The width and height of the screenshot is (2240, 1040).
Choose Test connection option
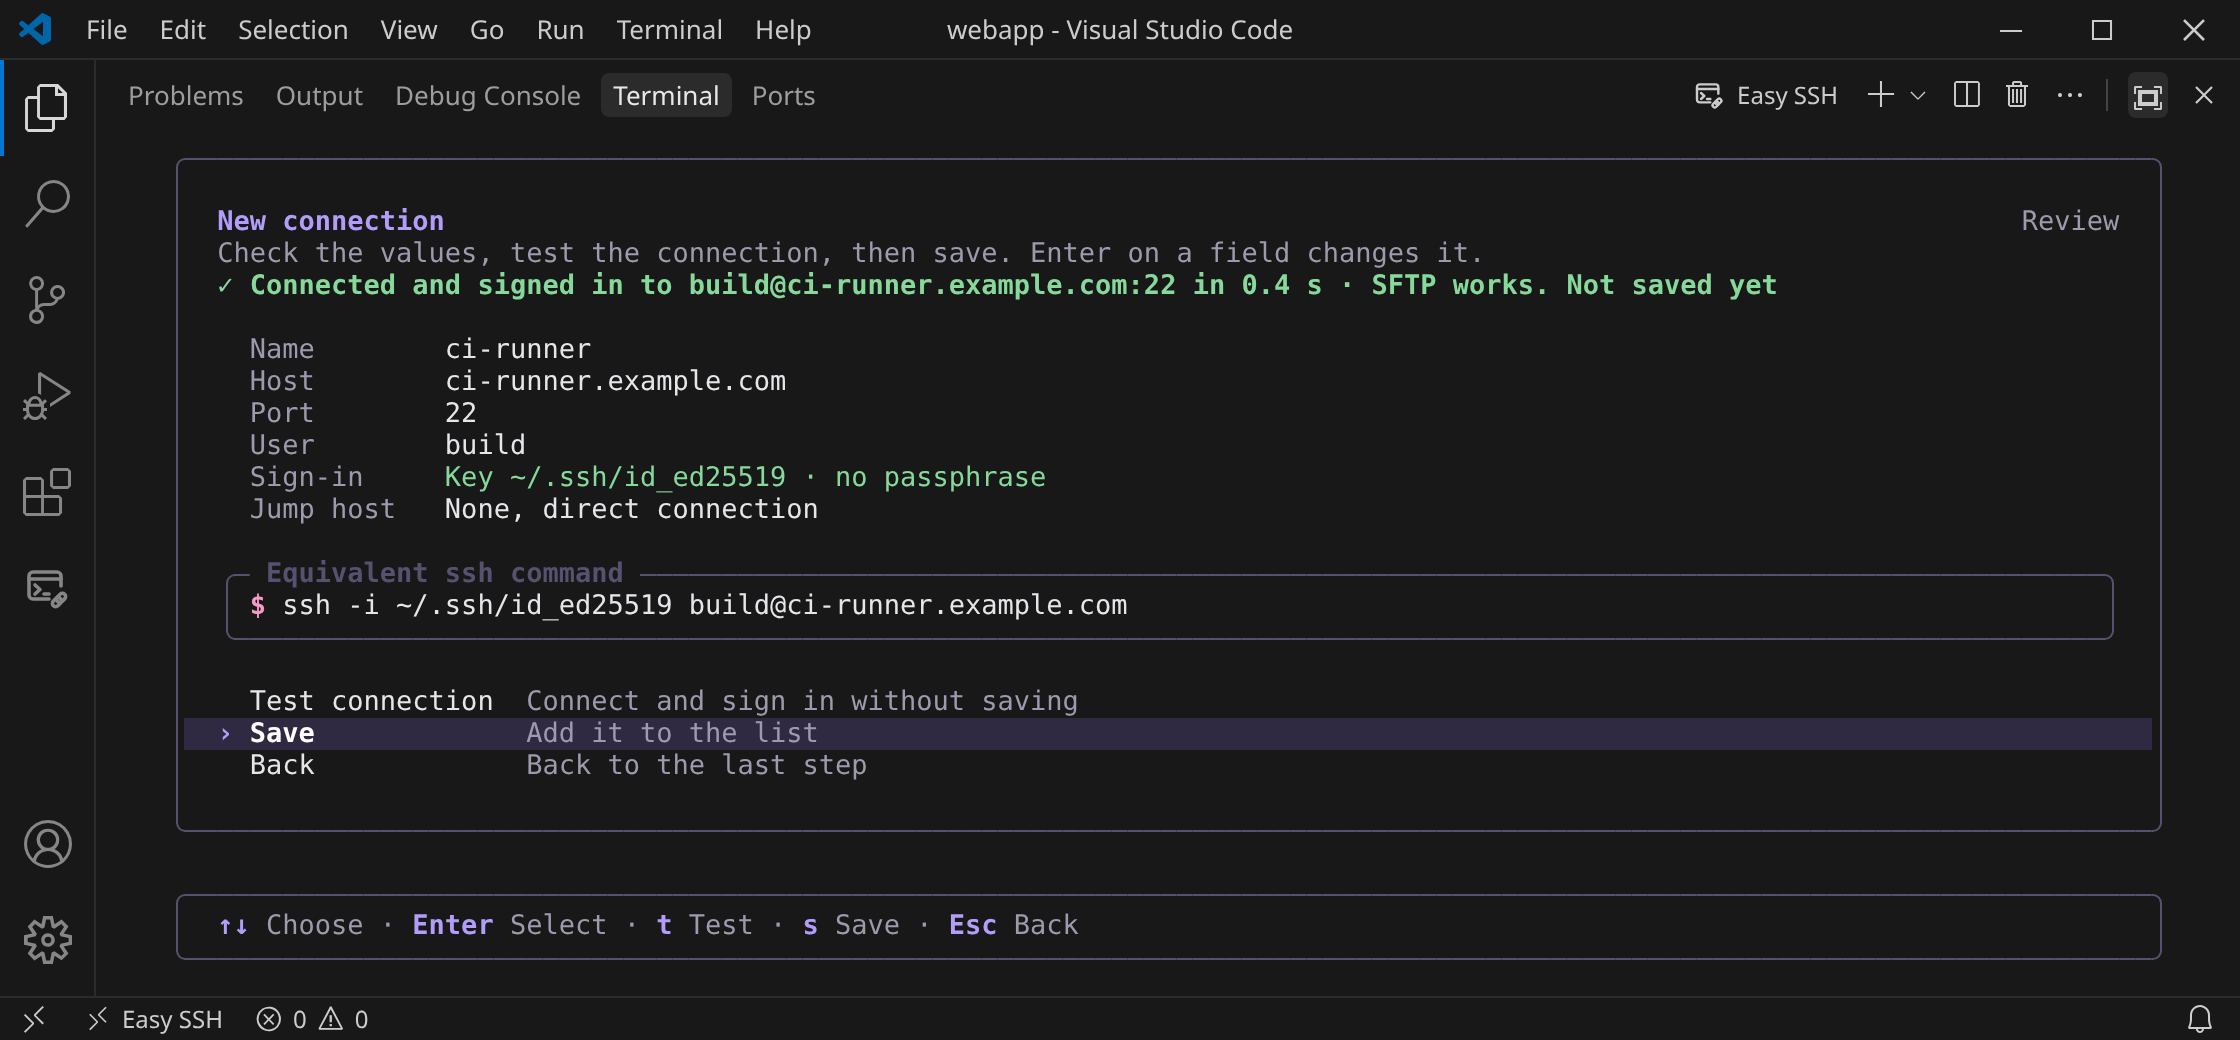1168,701
